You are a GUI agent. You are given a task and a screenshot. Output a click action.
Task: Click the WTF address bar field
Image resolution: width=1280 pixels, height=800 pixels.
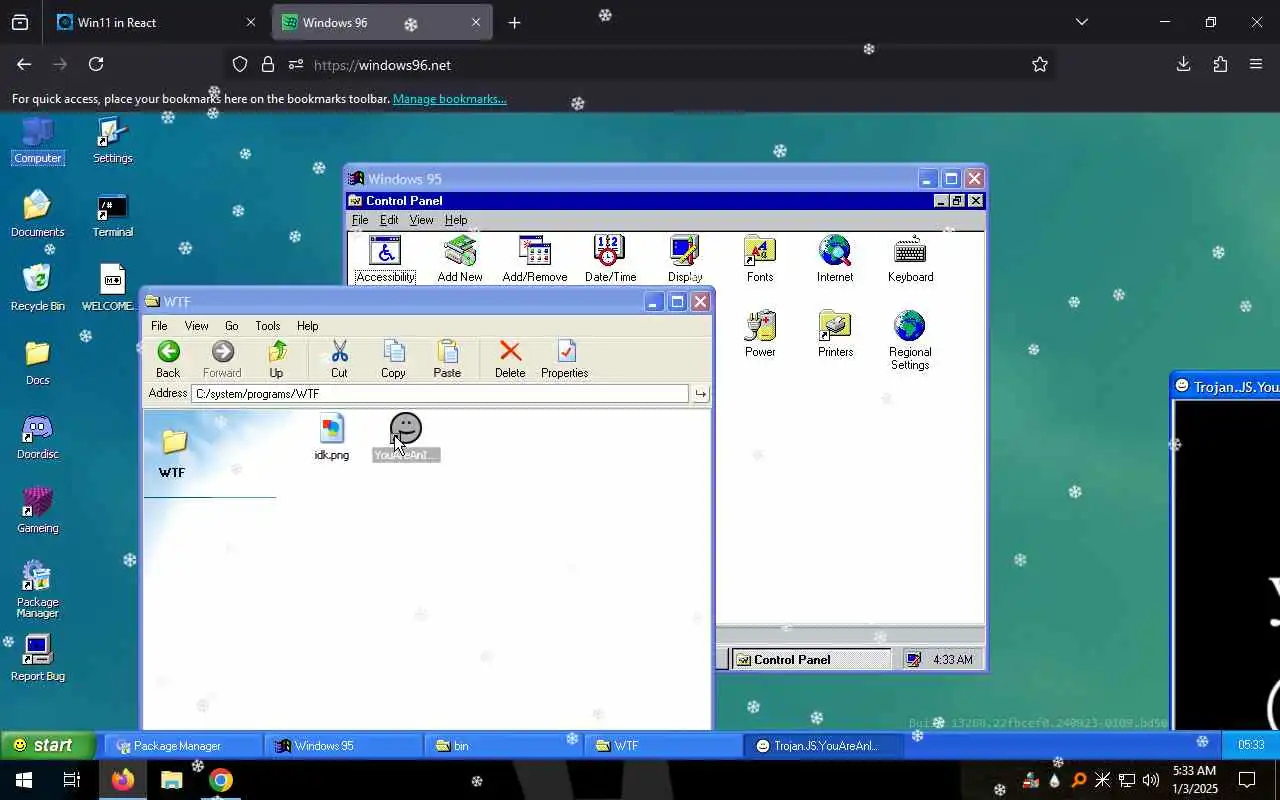(439, 394)
